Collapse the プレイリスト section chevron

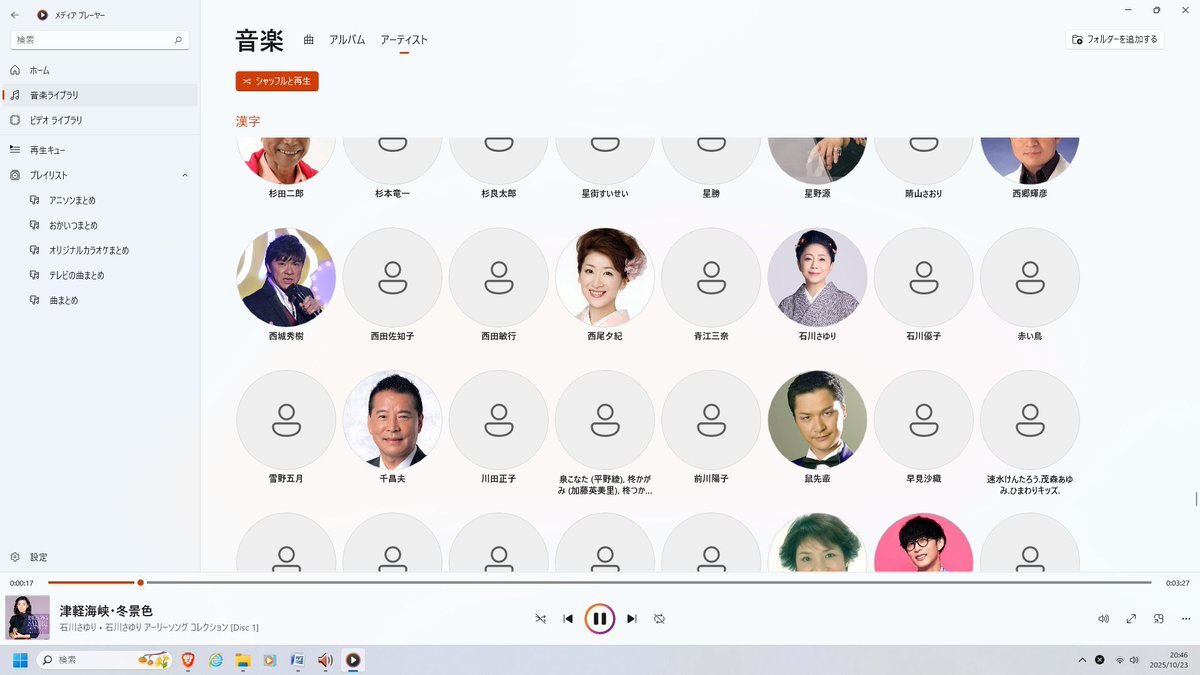pos(185,175)
